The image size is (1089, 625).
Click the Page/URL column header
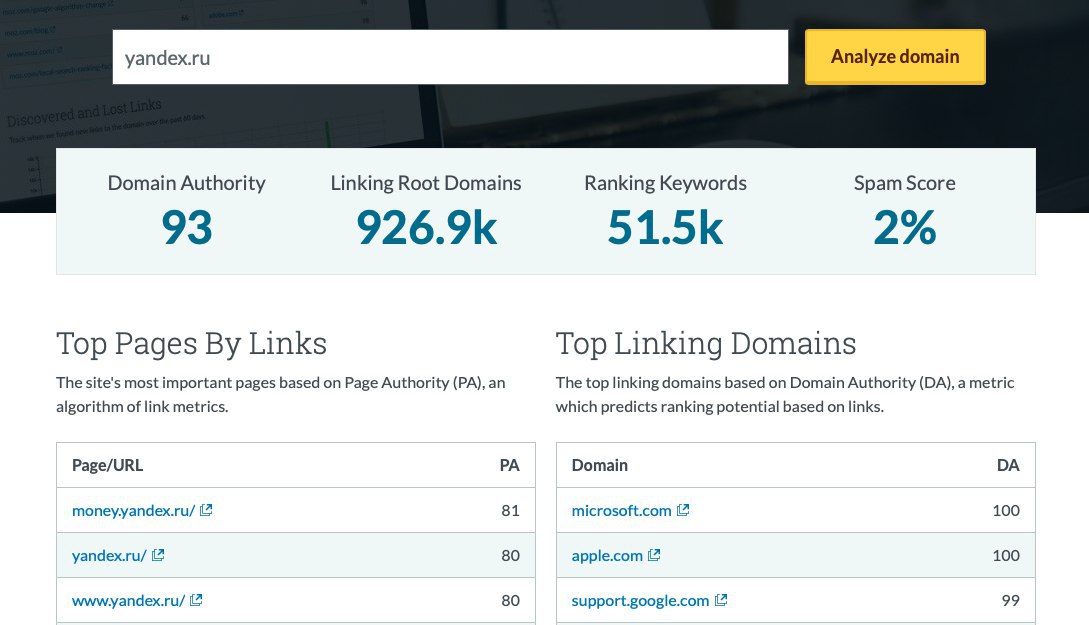coord(108,465)
